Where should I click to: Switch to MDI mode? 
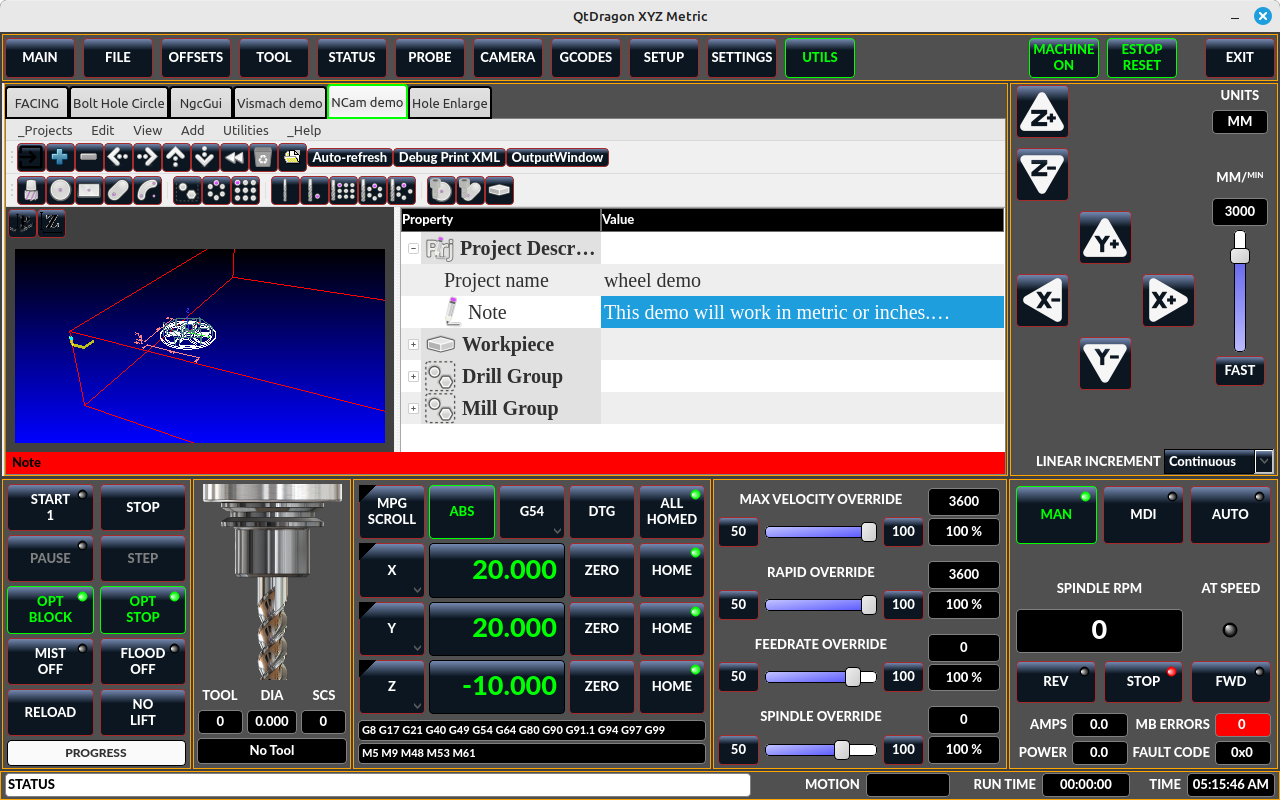(x=1143, y=514)
